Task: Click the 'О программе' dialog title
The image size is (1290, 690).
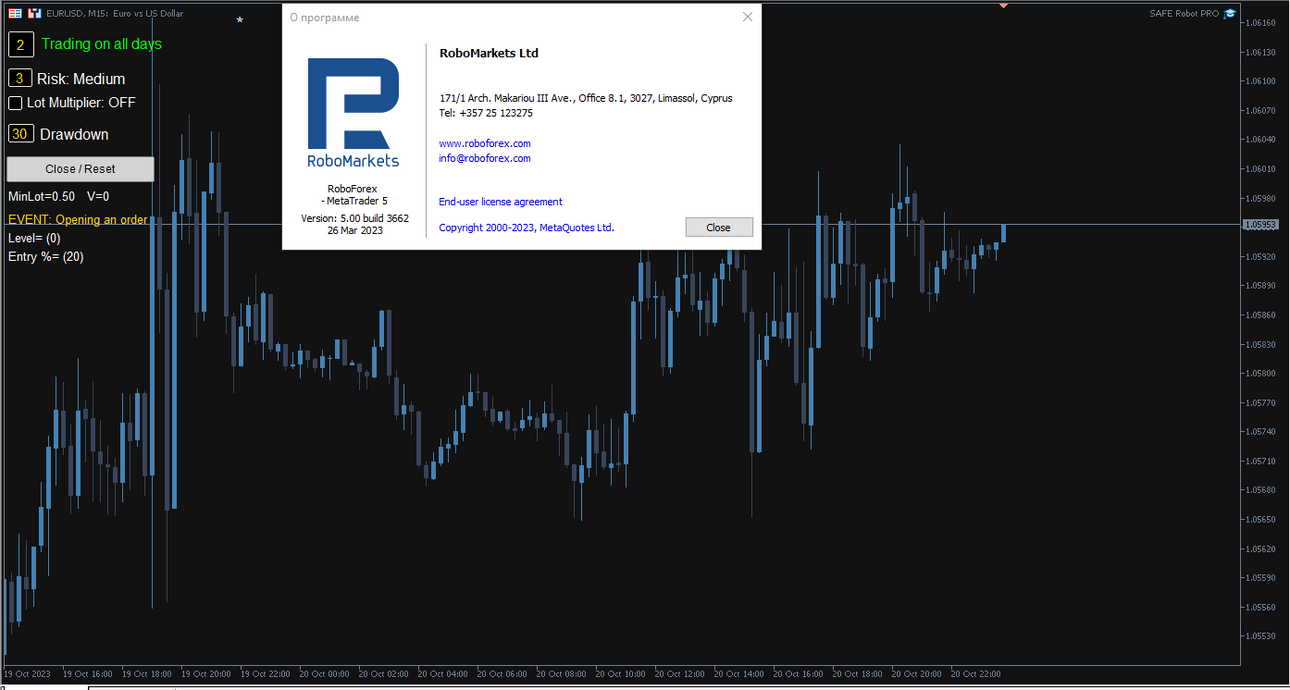Action: tap(324, 18)
